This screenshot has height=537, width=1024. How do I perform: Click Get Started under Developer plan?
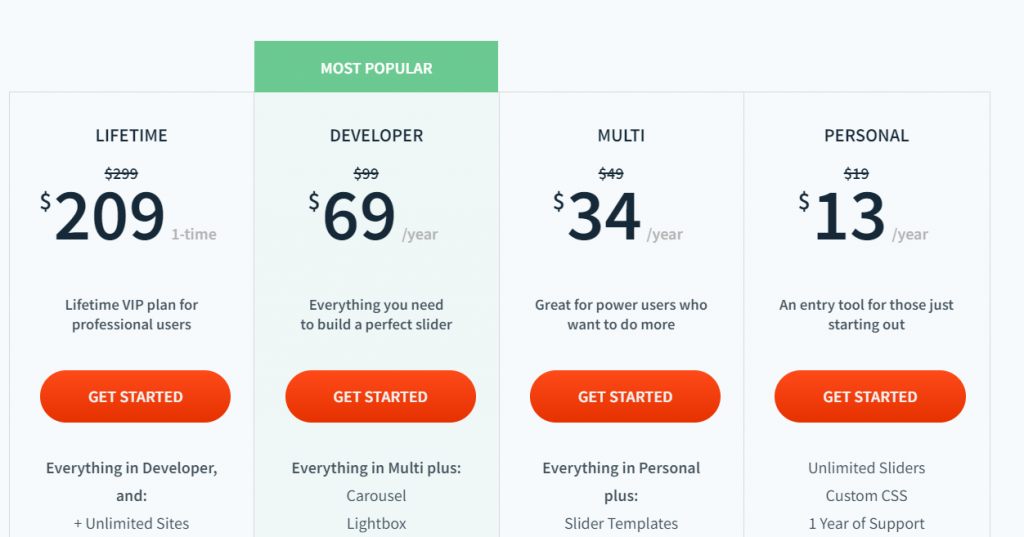point(380,397)
